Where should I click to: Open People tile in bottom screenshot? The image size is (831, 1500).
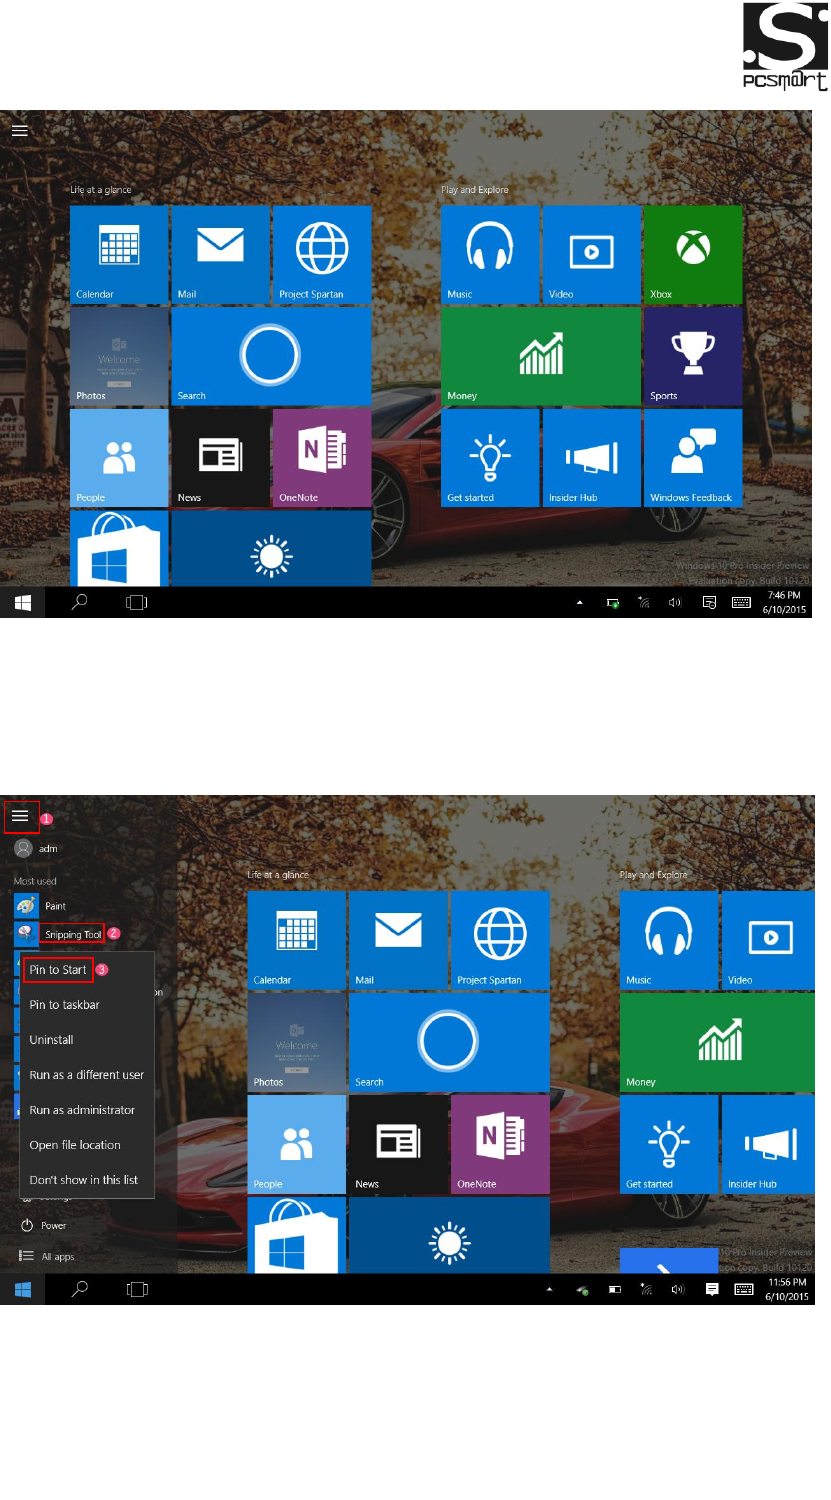pyautogui.click(x=297, y=1144)
